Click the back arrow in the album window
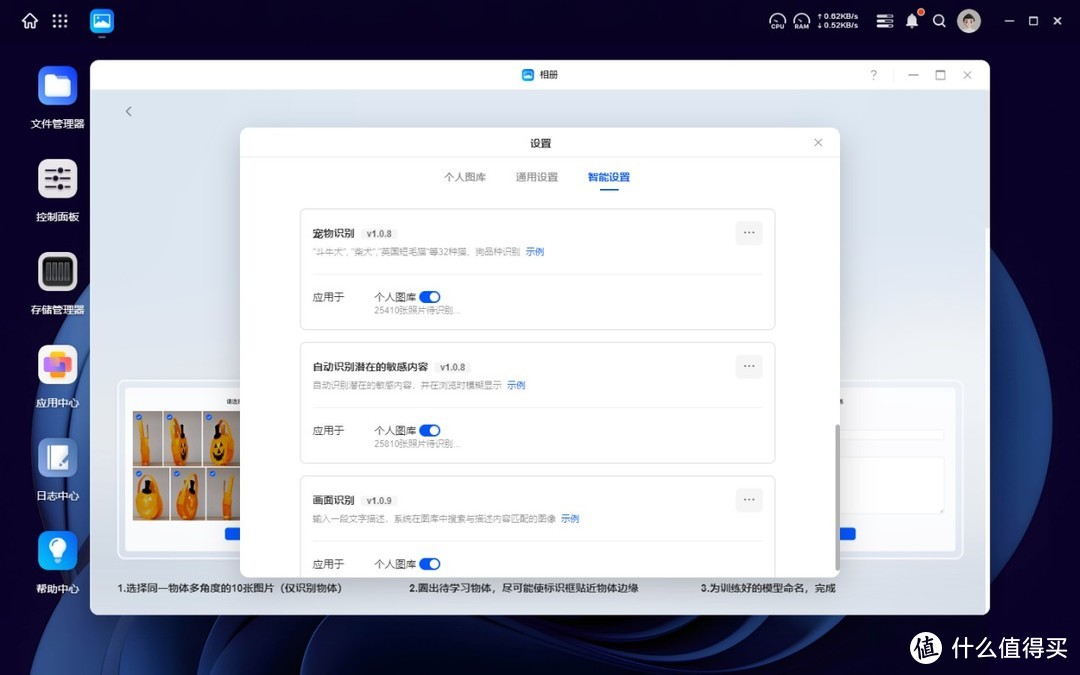 (128, 111)
